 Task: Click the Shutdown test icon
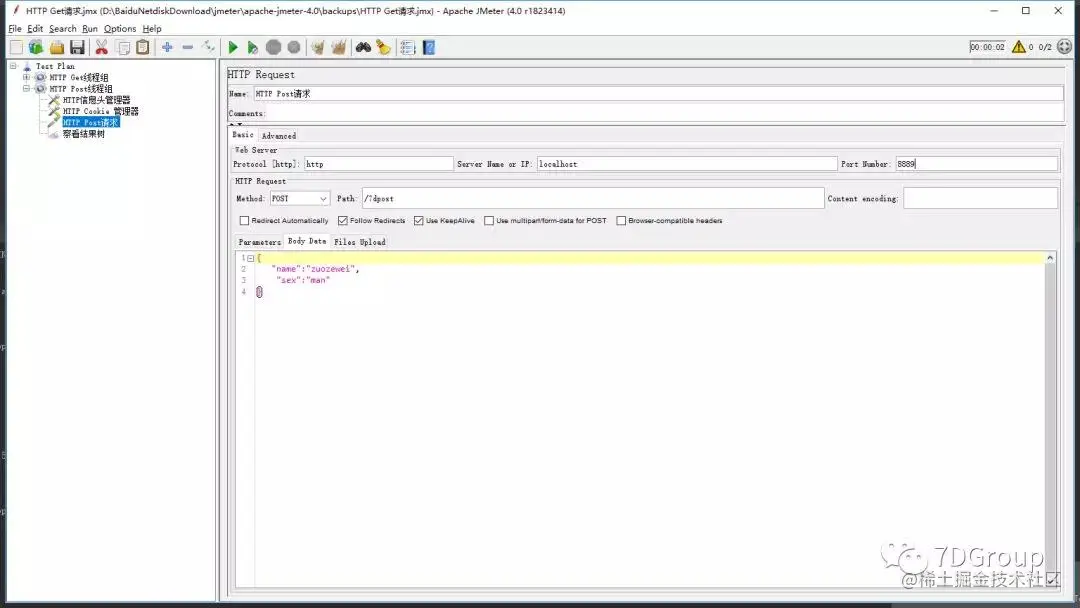tap(294, 48)
